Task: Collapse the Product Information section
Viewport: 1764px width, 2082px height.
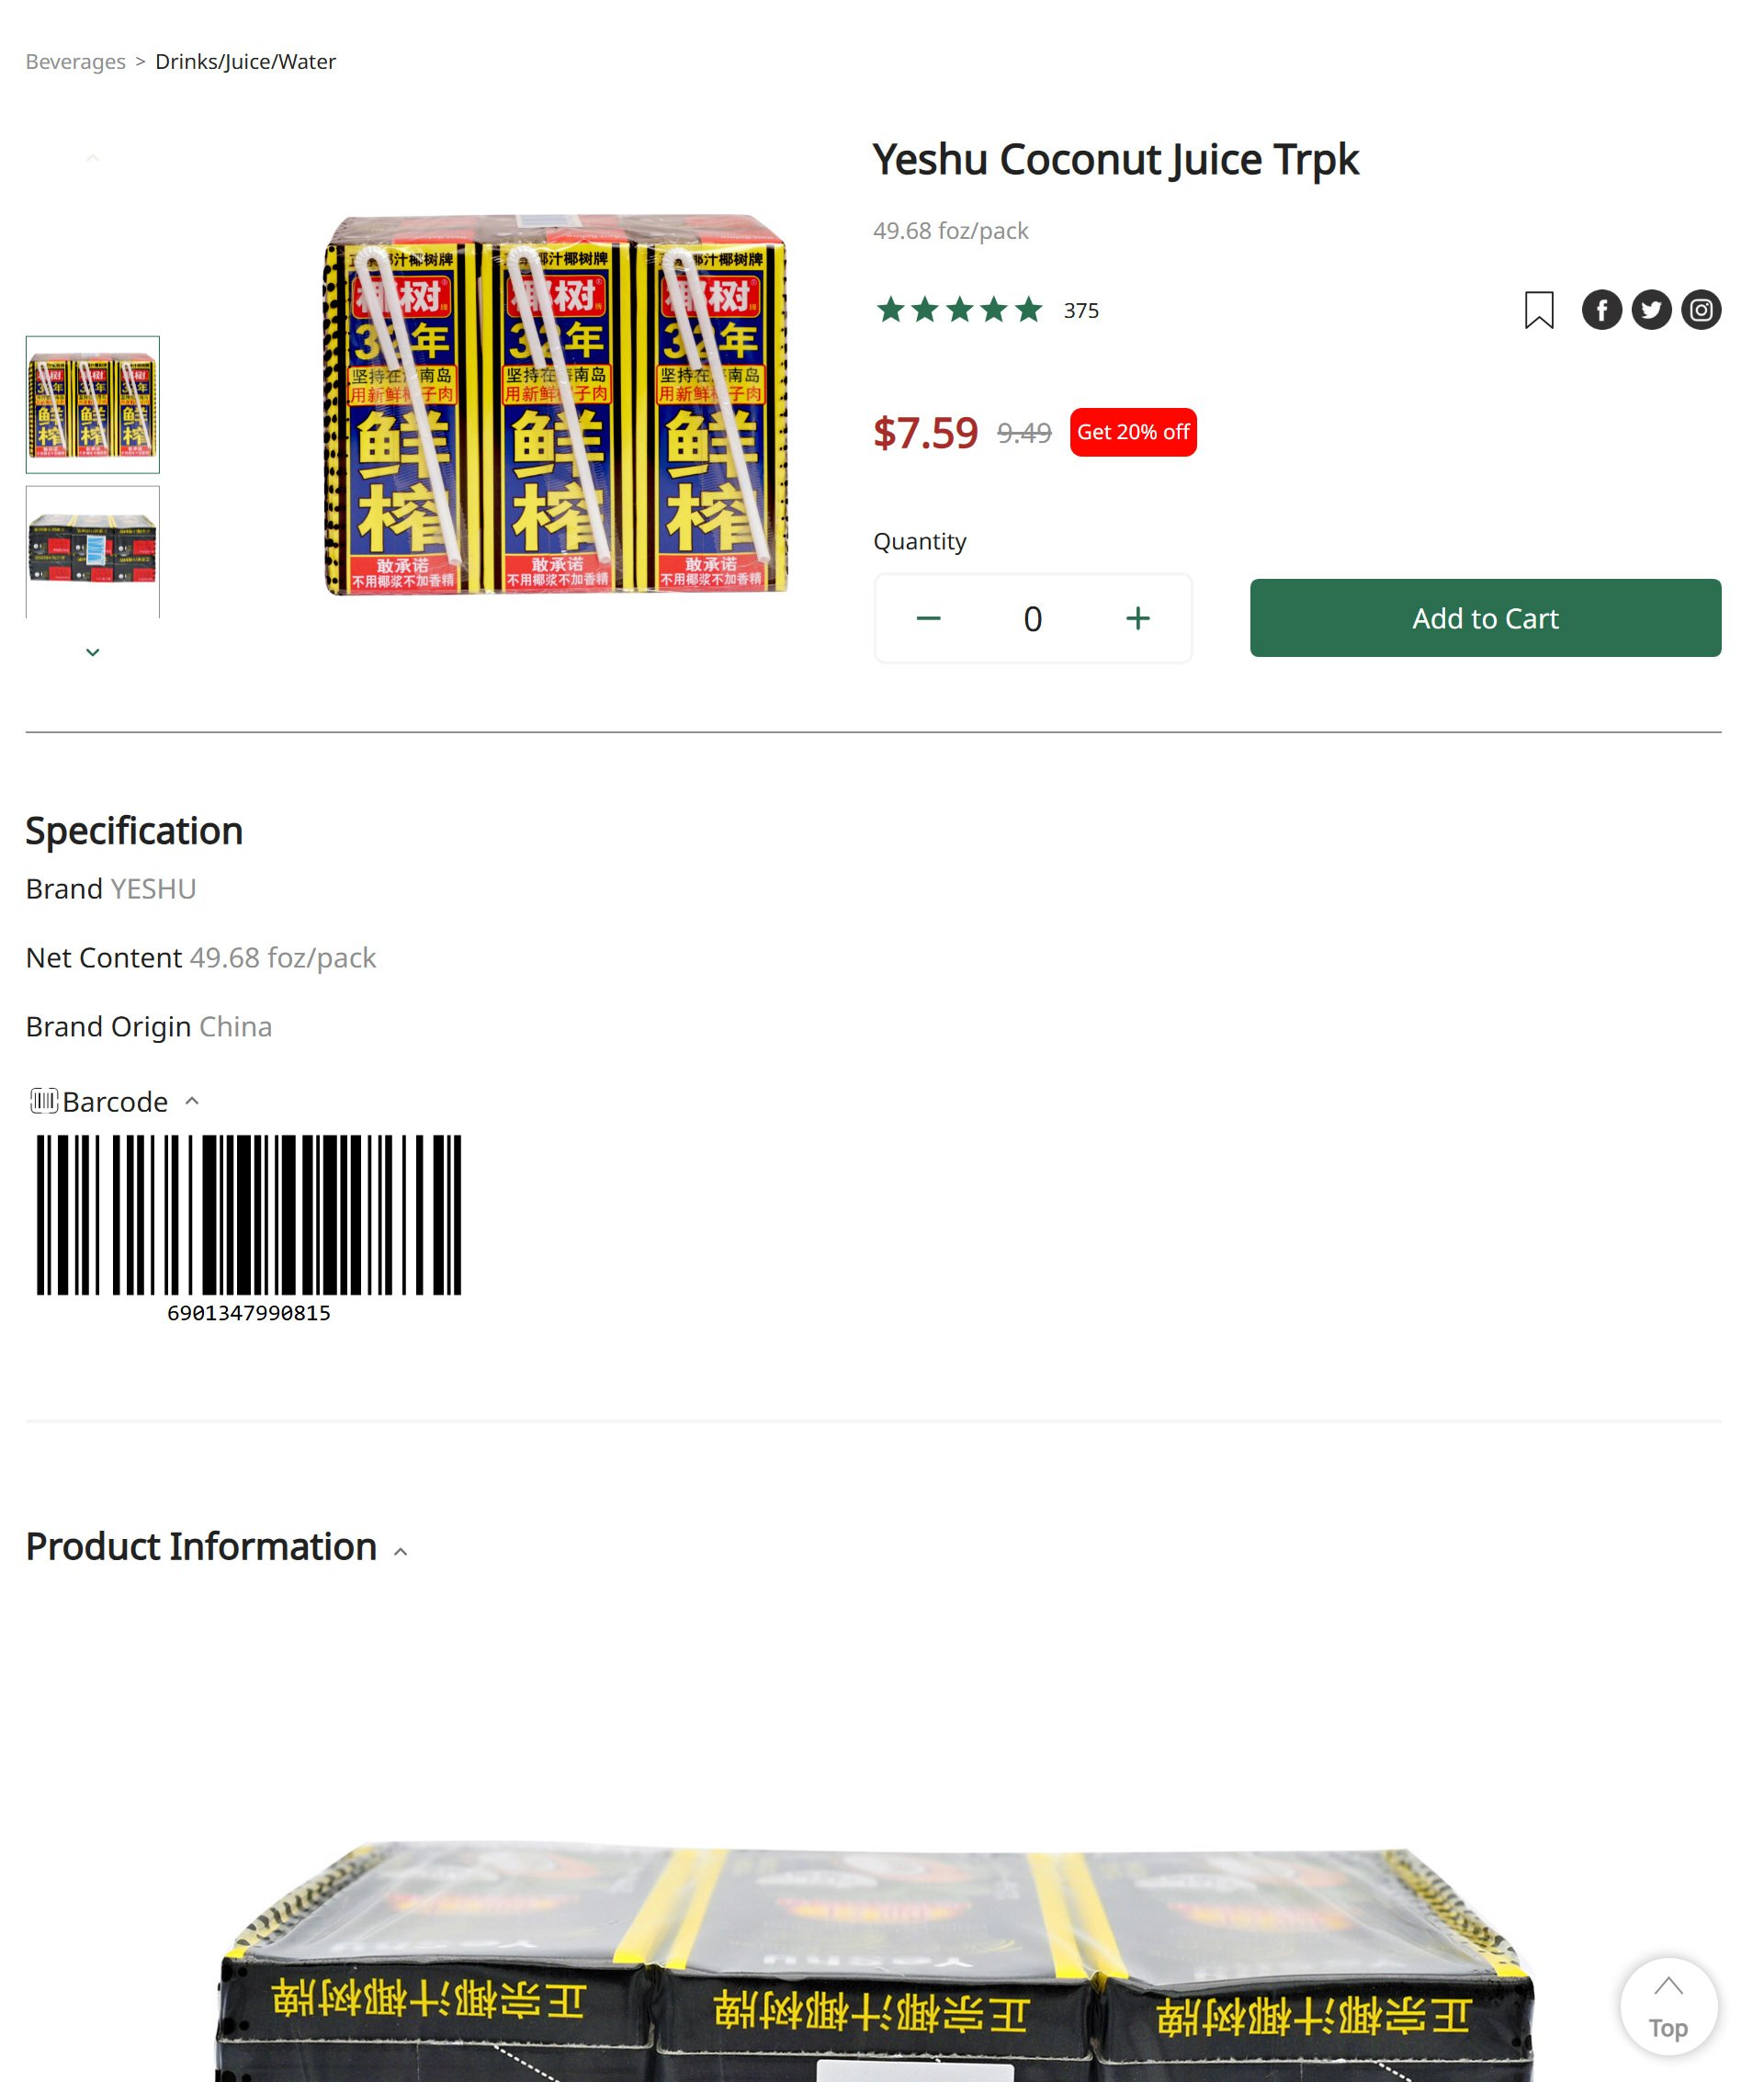Action: pyautogui.click(x=401, y=1552)
